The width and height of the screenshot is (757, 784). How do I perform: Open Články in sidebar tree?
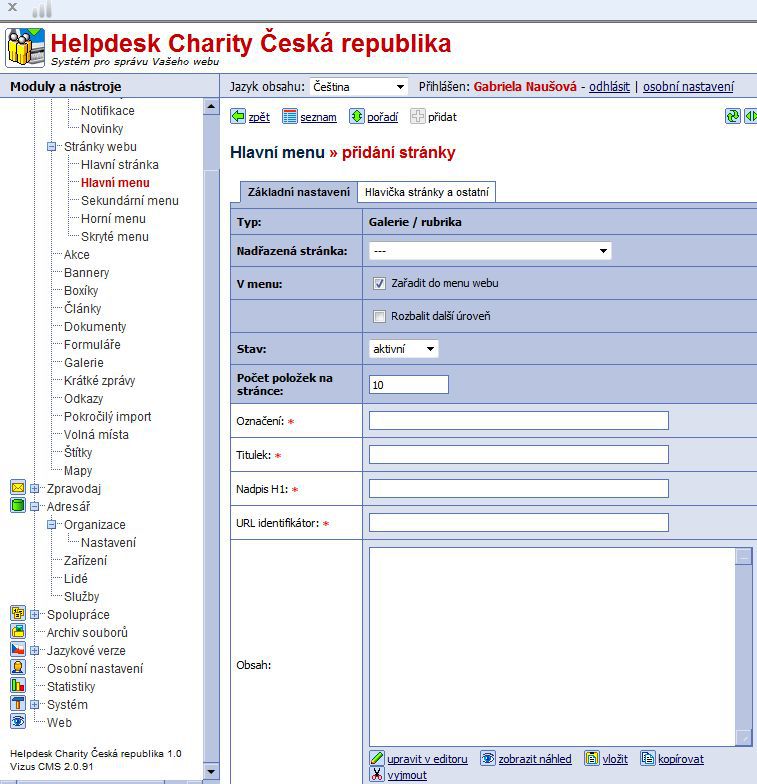pyautogui.click(x=82, y=308)
